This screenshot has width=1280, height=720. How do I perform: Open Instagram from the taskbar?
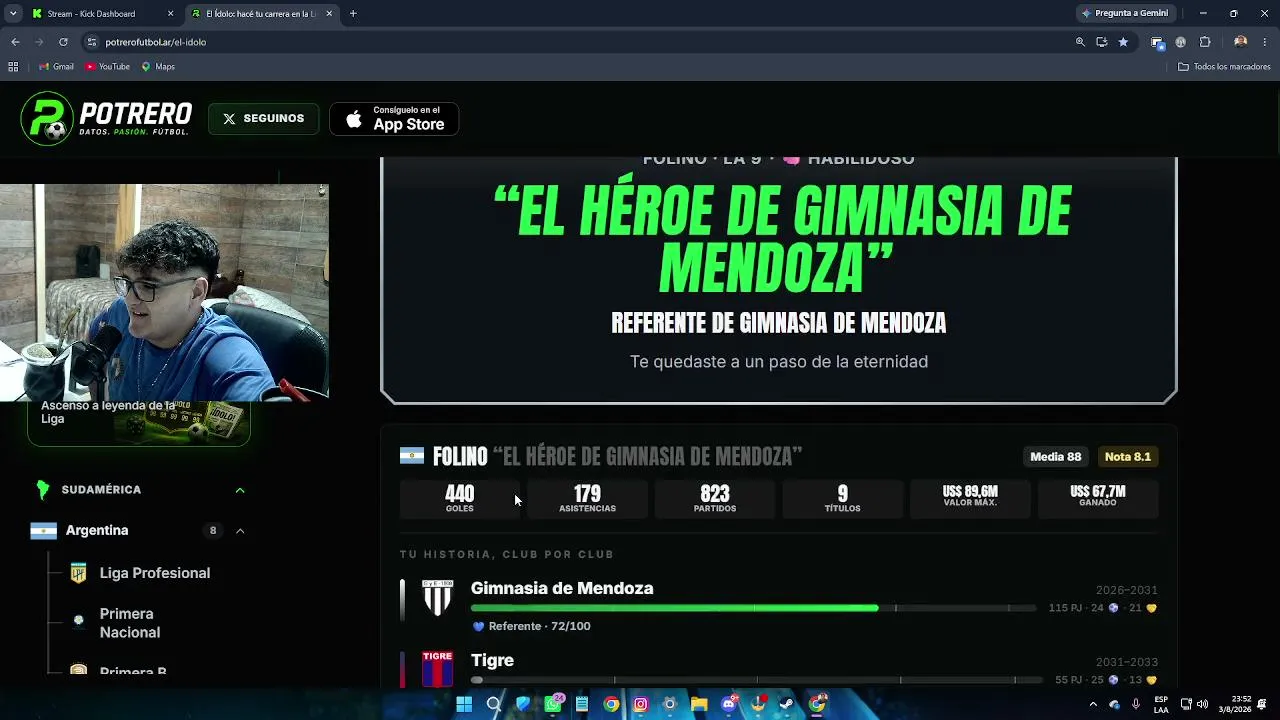(641, 704)
